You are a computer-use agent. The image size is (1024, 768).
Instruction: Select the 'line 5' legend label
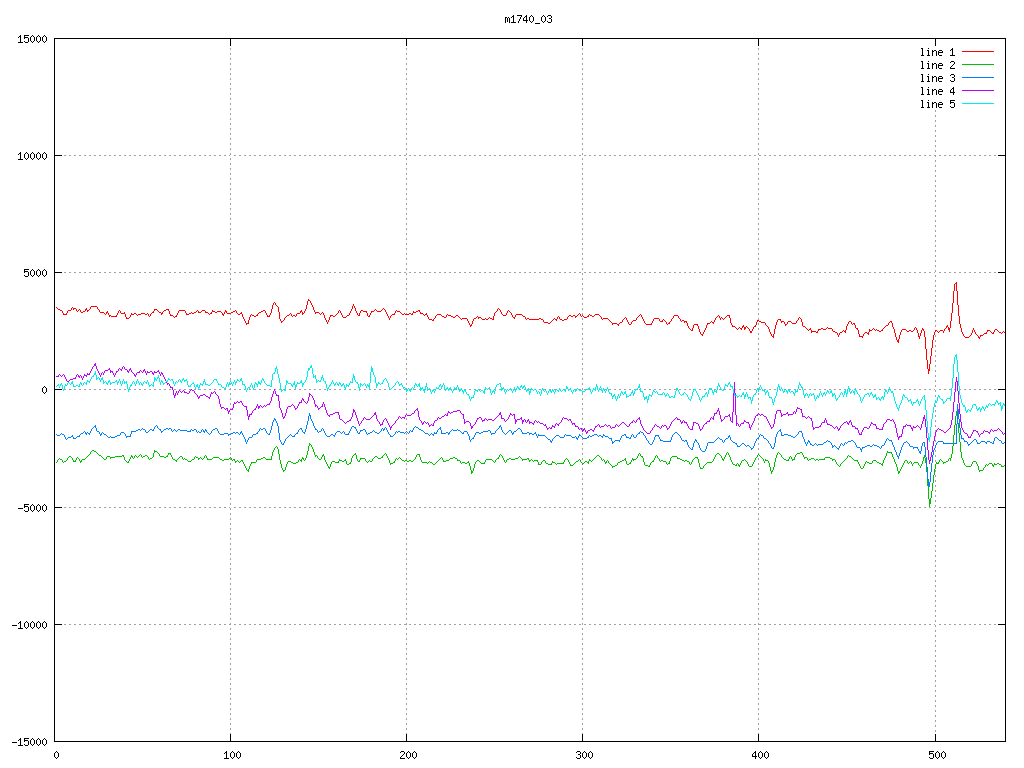pyautogui.click(x=937, y=103)
